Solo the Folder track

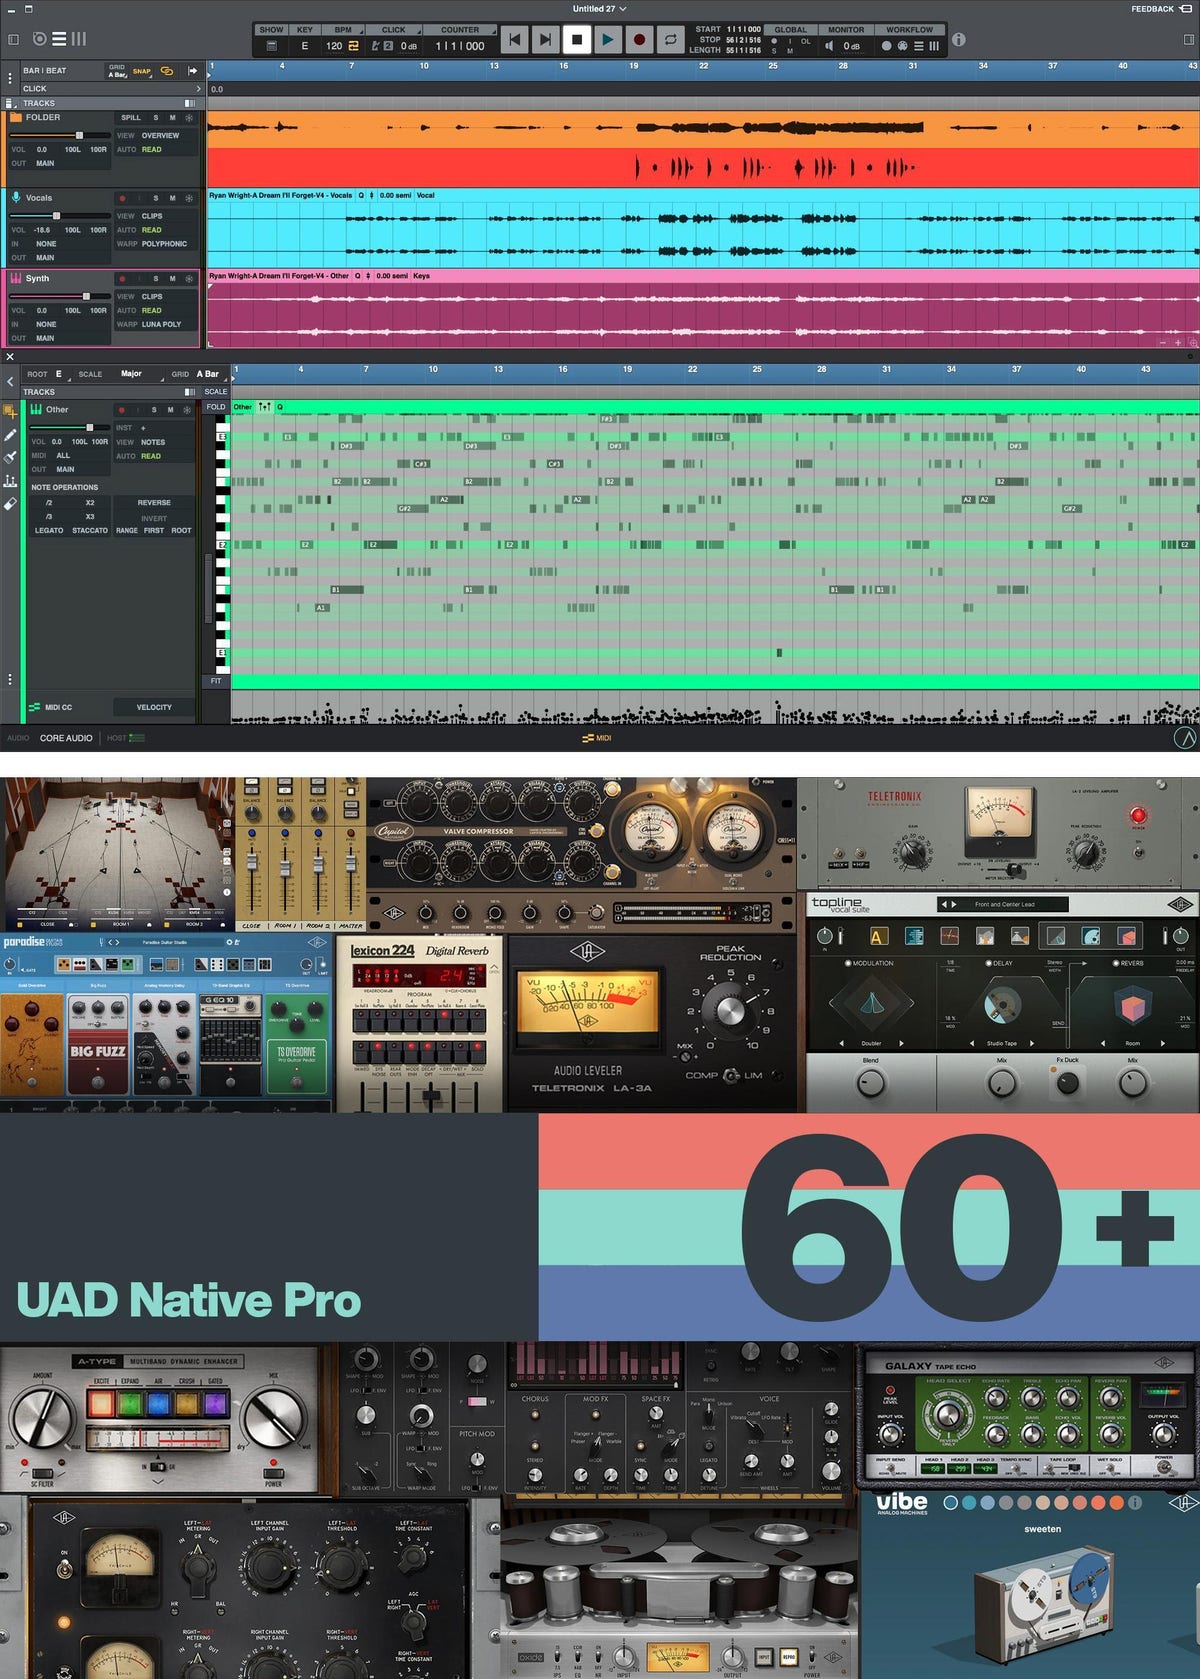156,118
